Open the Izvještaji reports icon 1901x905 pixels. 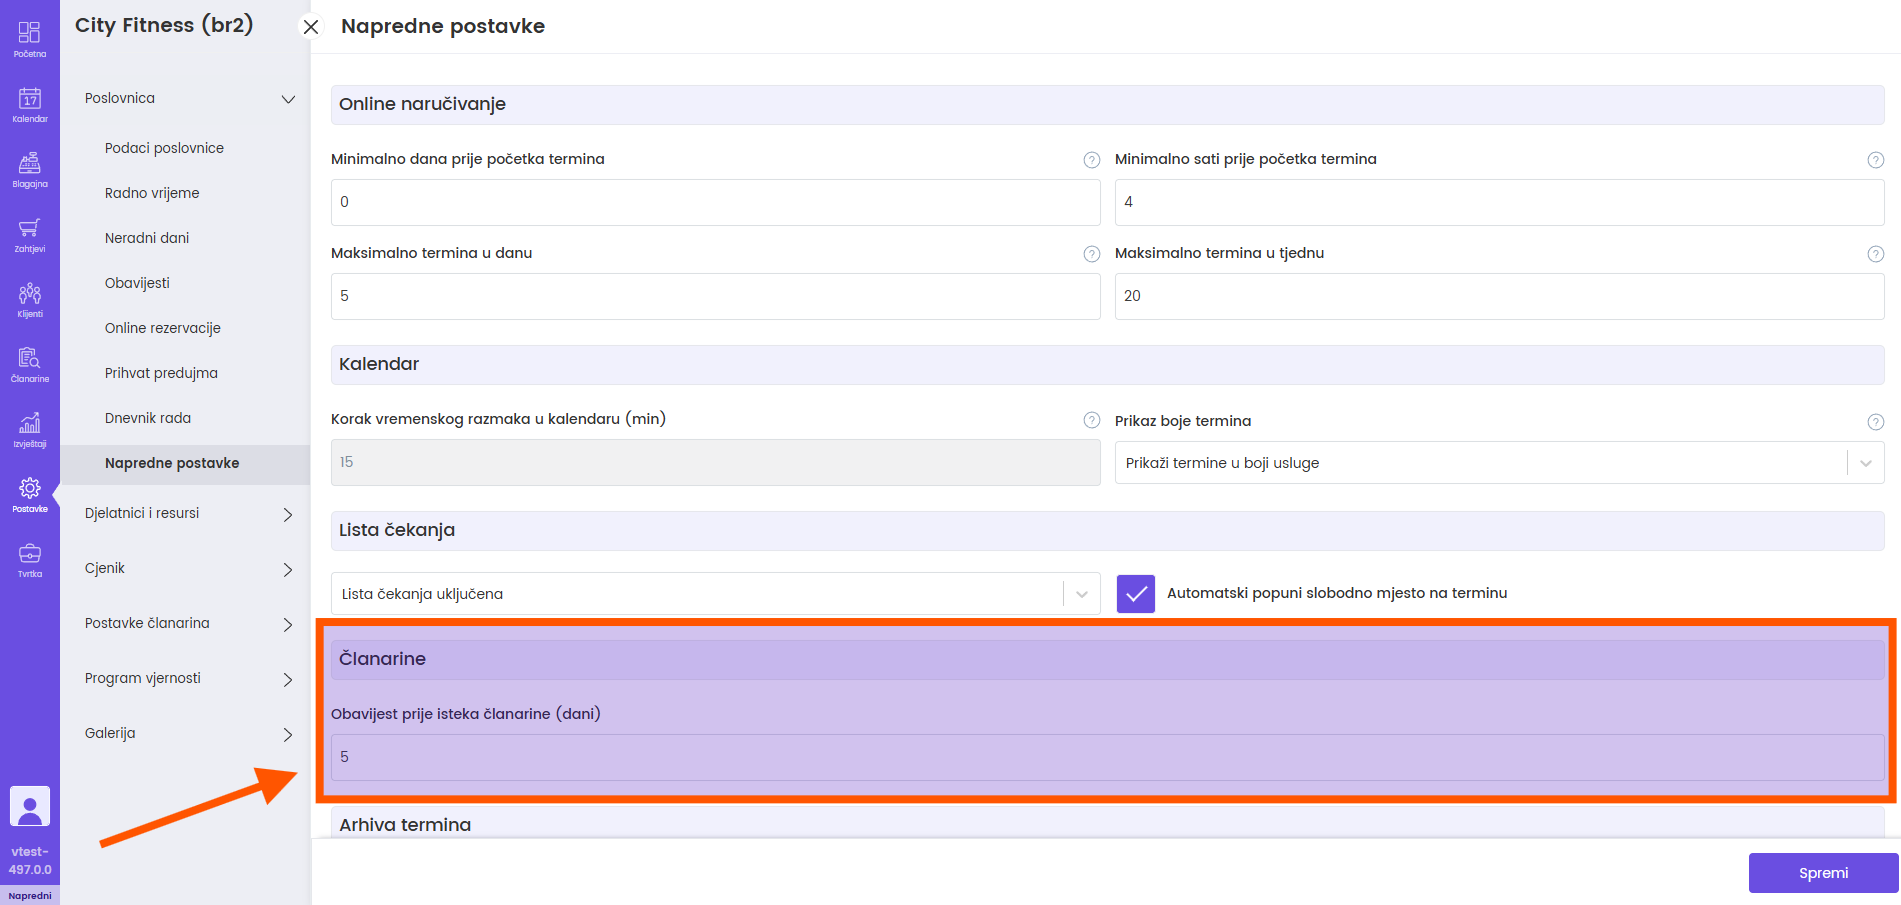point(30,429)
